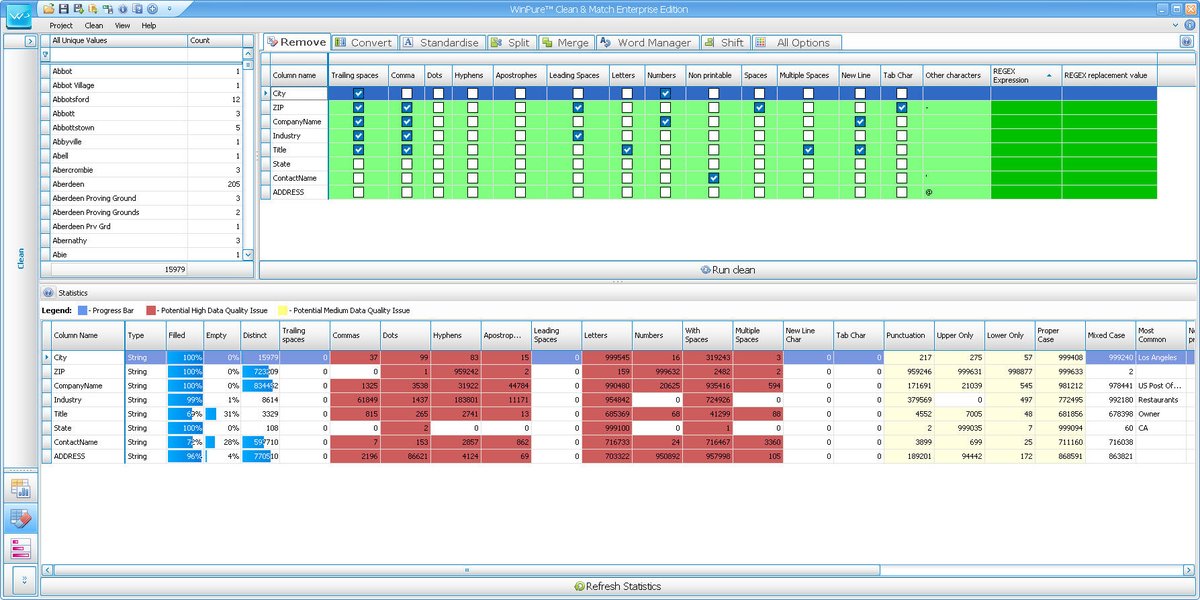The image size is (1200, 600).
Task: Open the program information icon on the toolbar
Action: (x=123, y=9)
